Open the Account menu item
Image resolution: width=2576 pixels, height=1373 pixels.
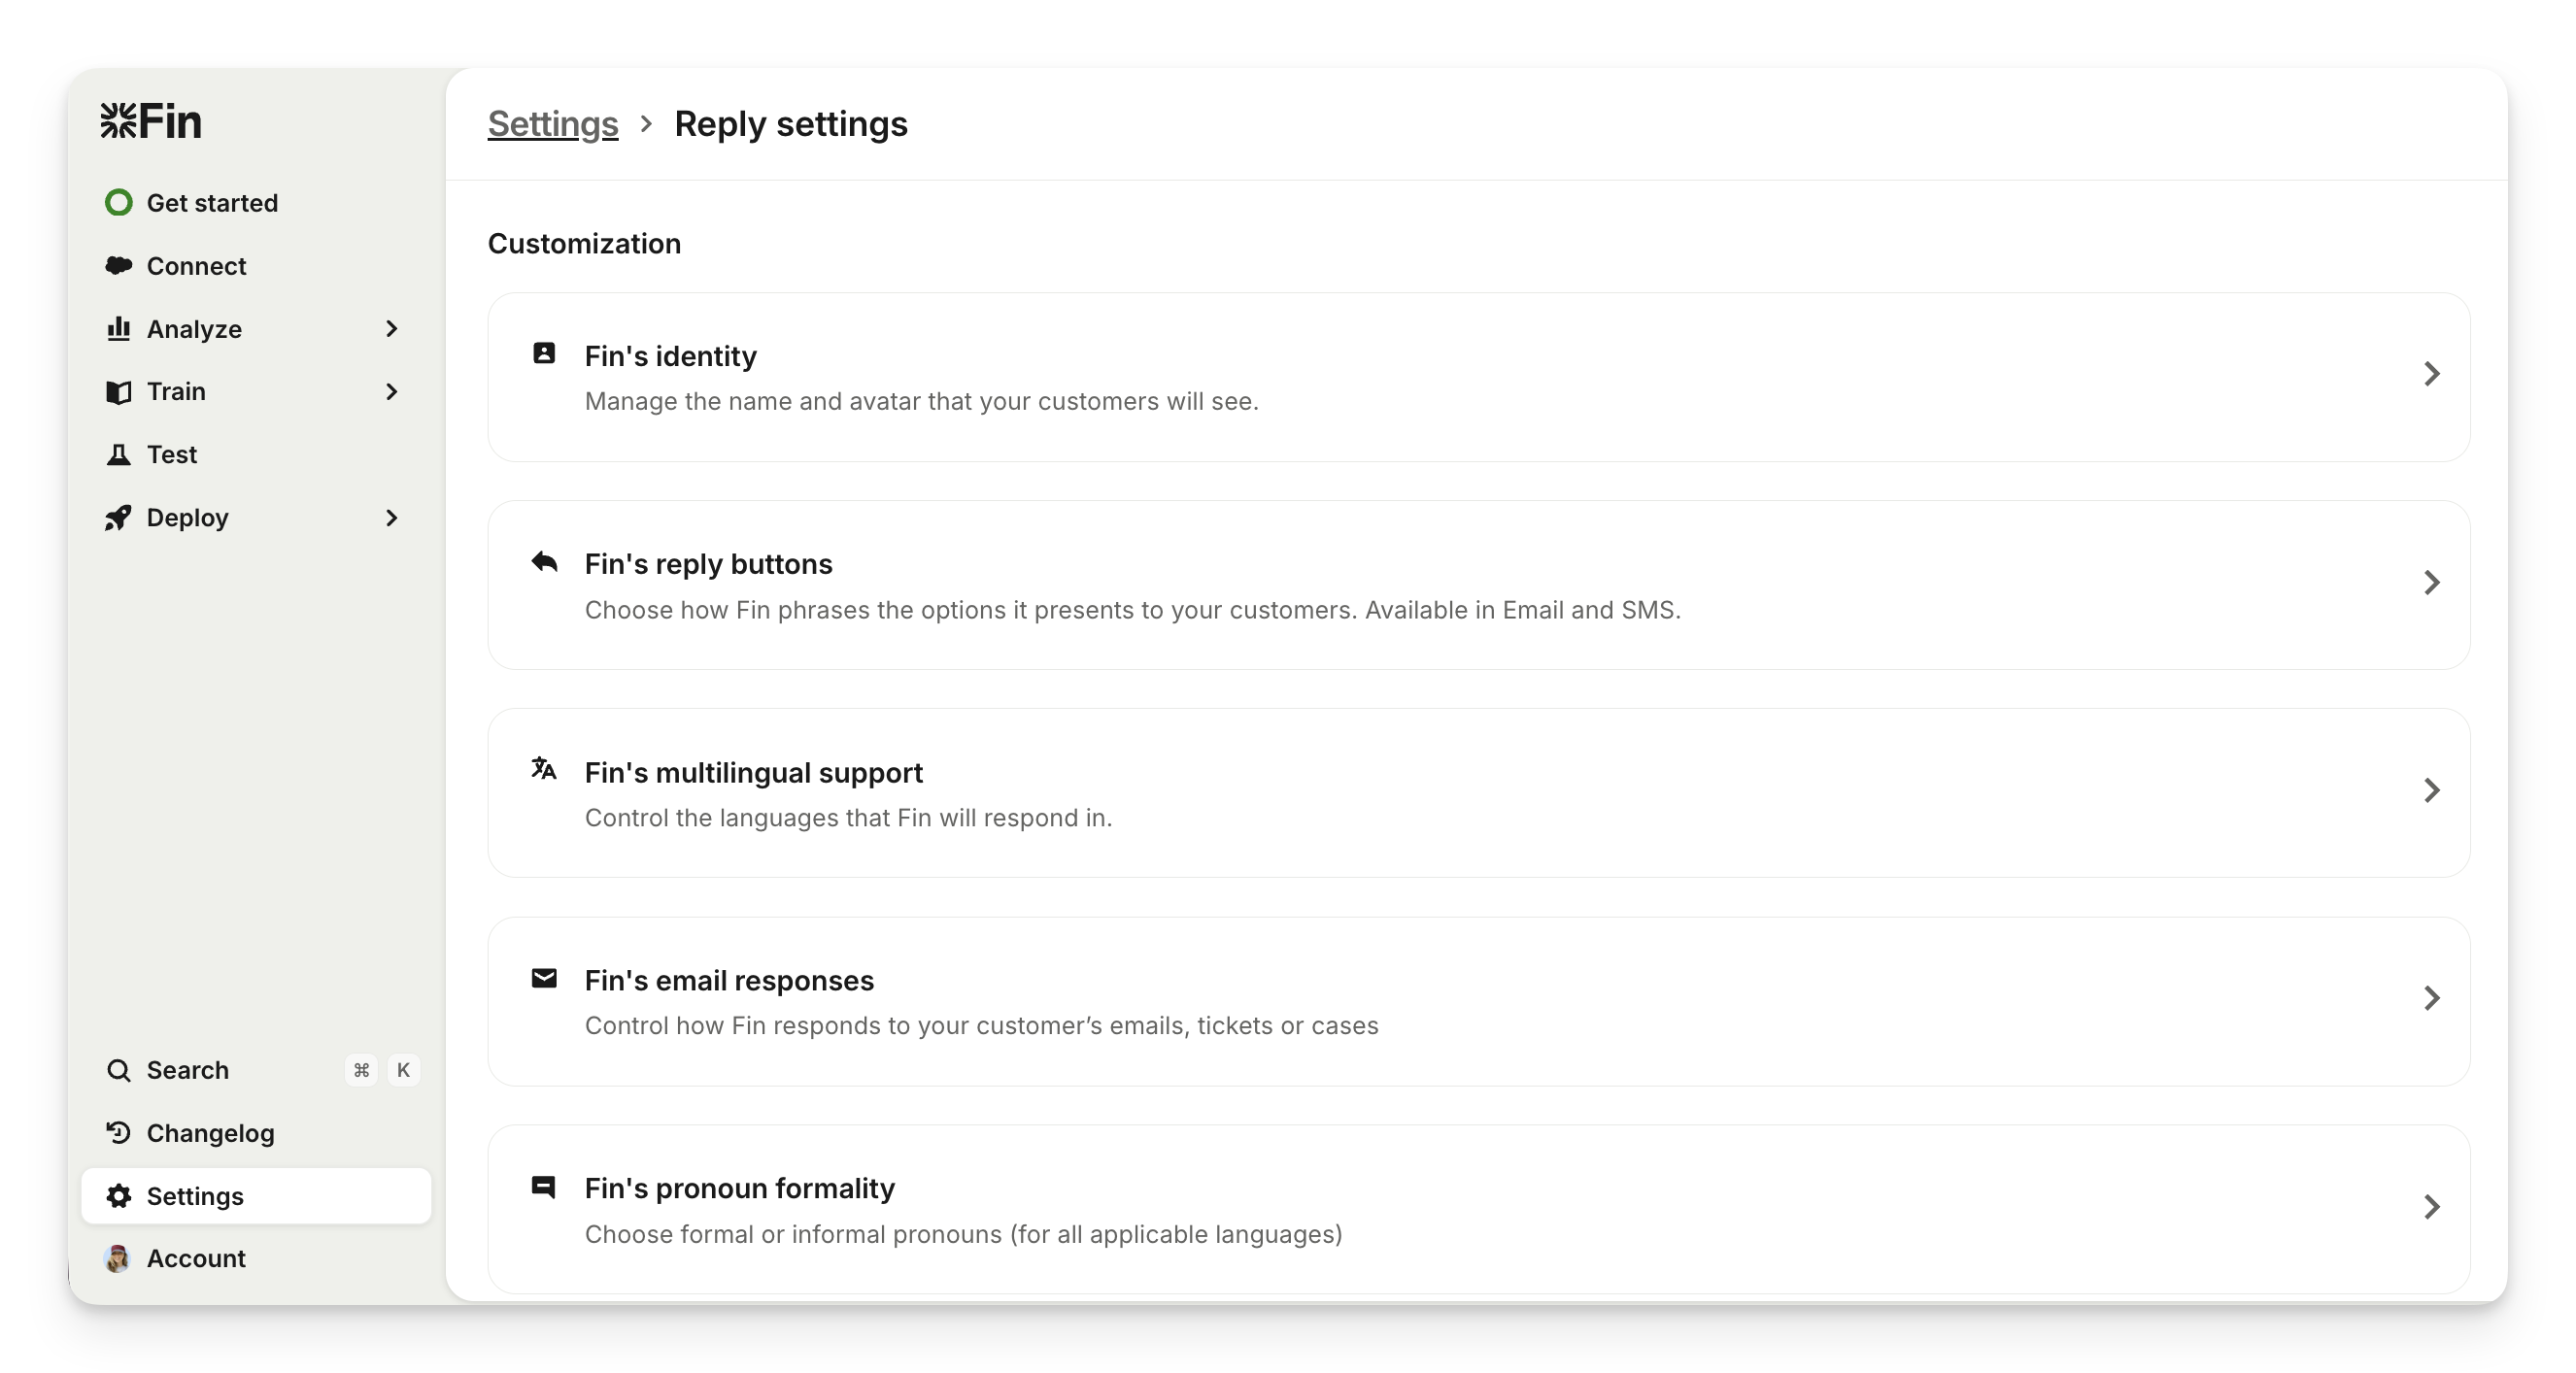tap(196, 1259)
